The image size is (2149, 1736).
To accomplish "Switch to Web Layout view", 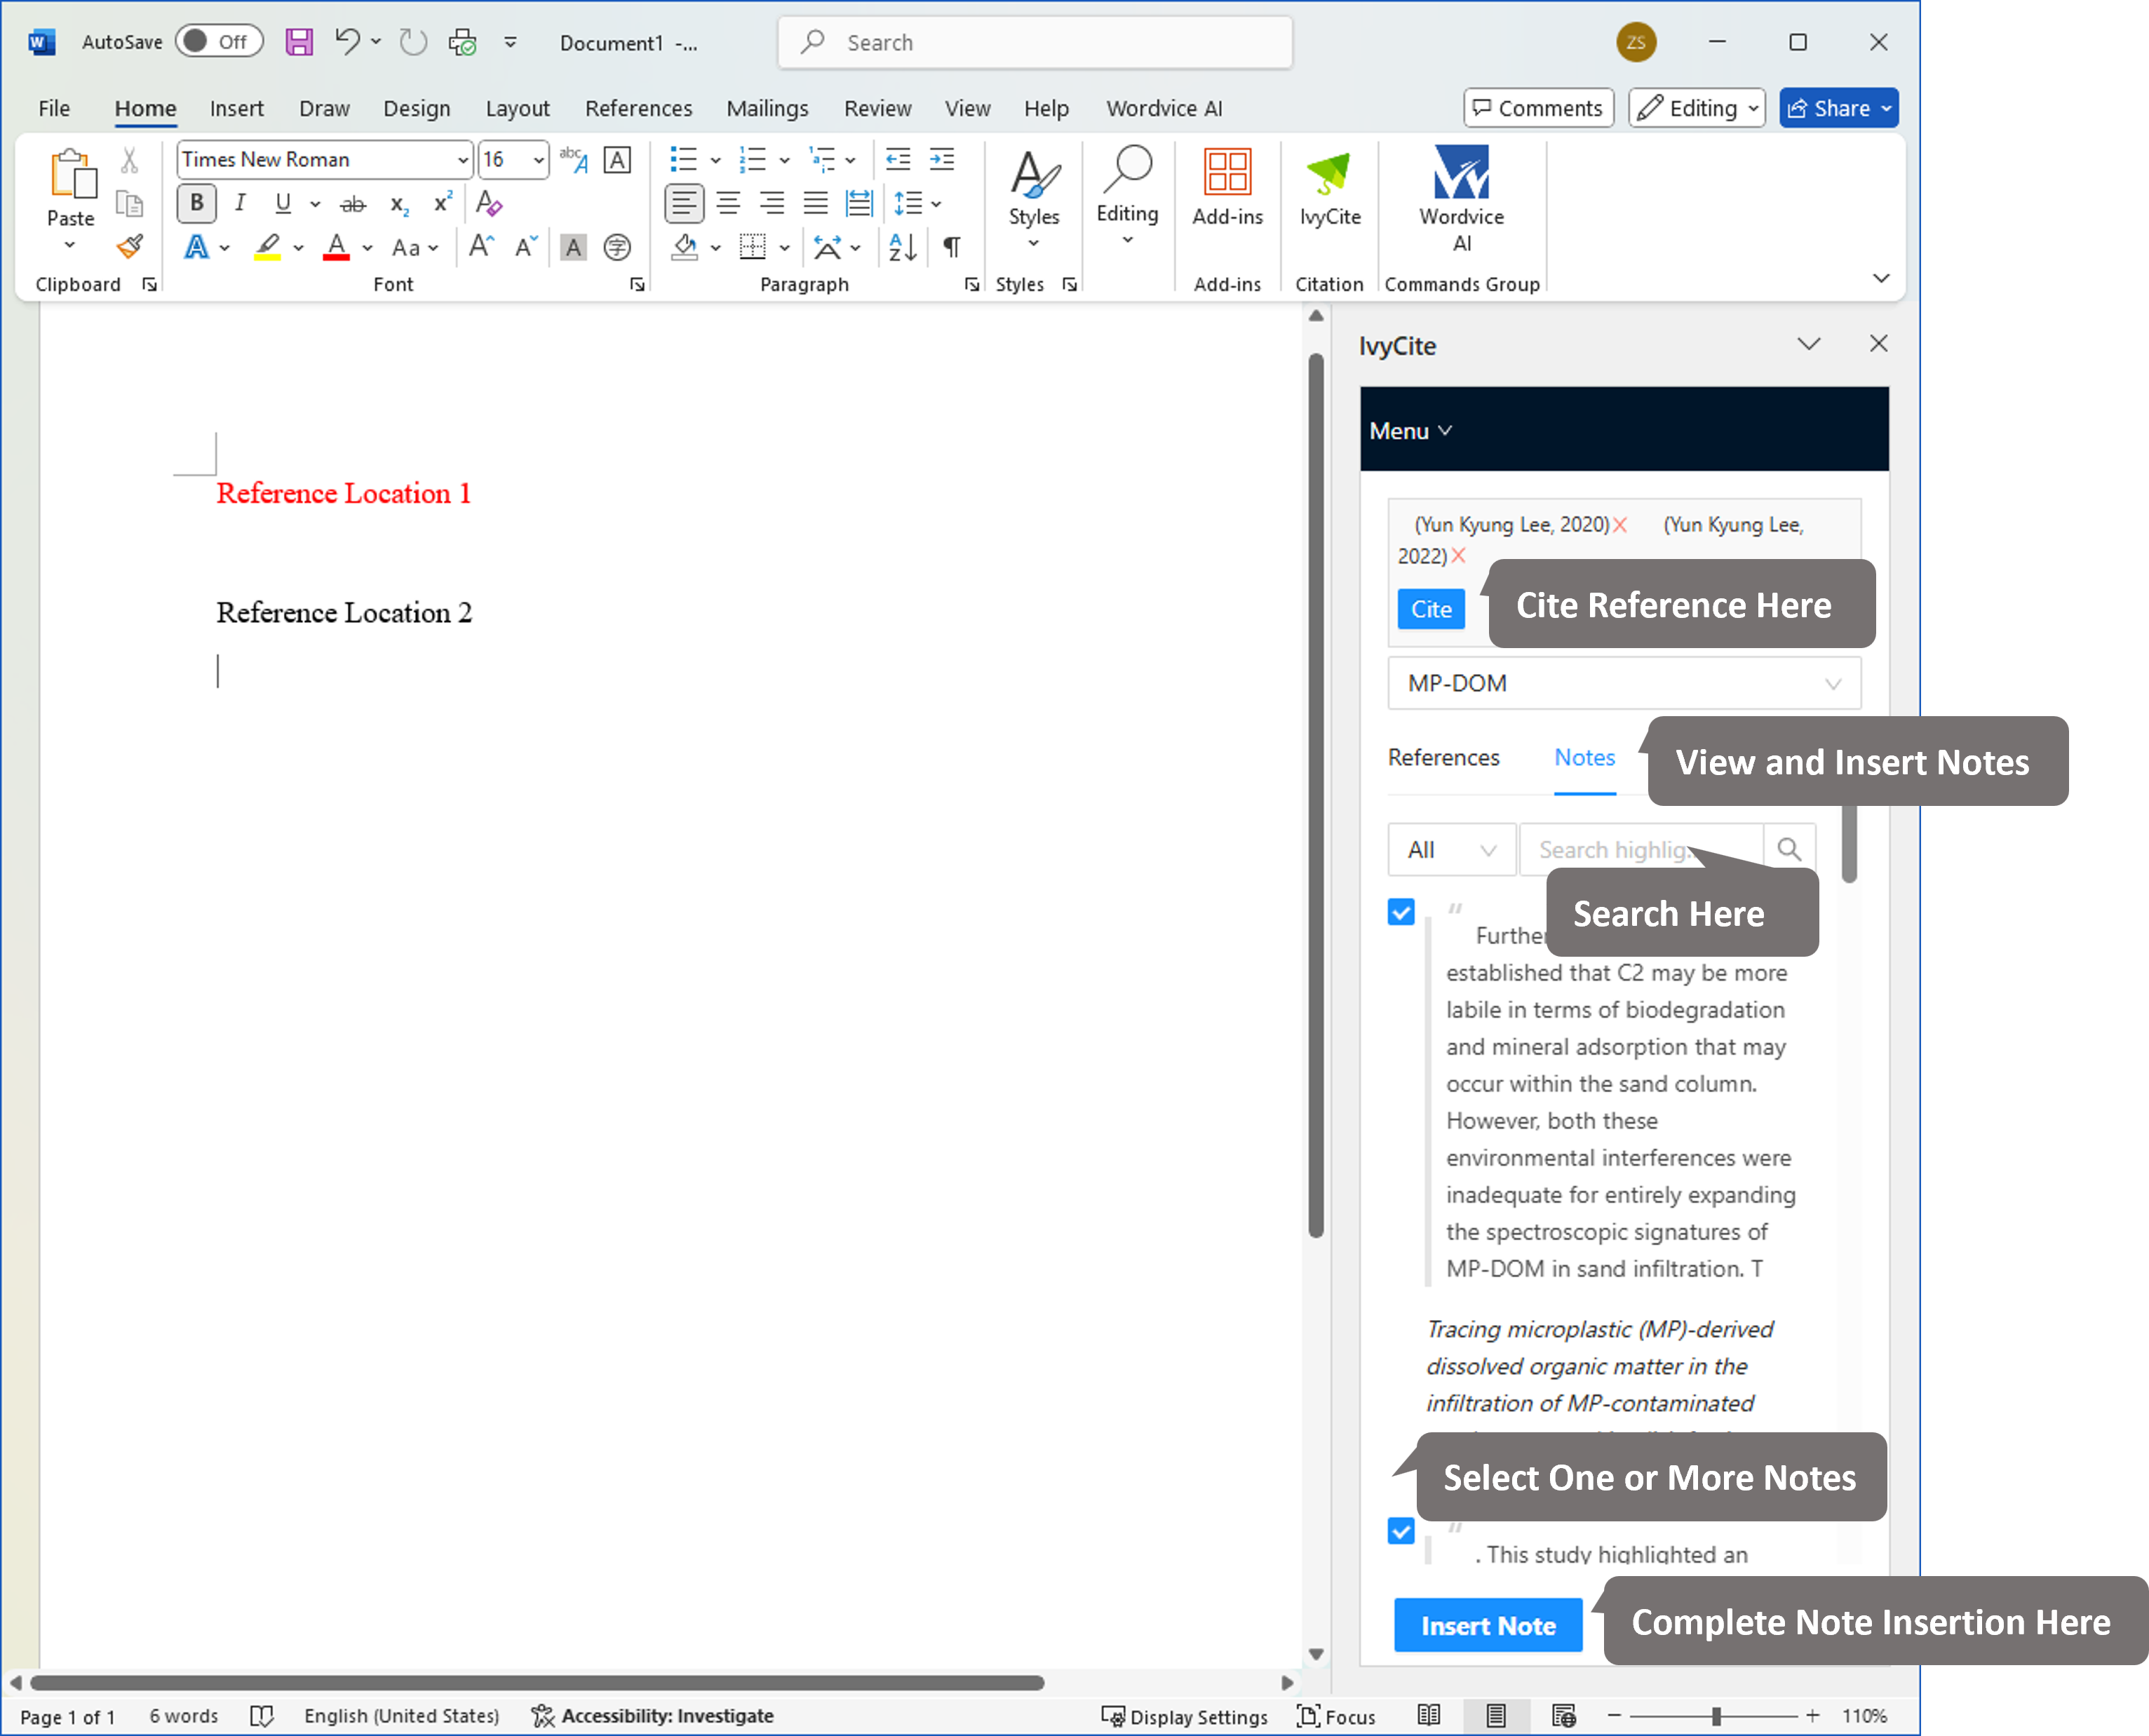I will (x=1563, y=1715).
